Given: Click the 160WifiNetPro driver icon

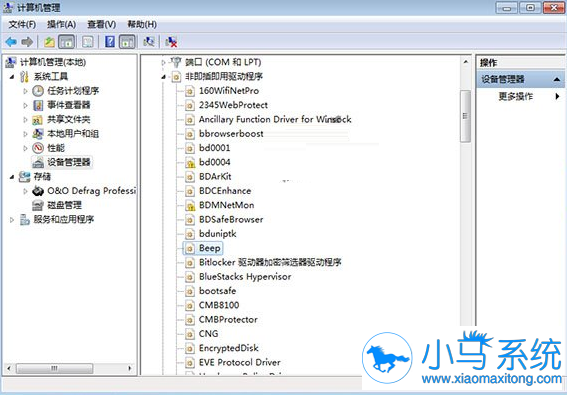Looking at the screenshot, I should [190, 91].
